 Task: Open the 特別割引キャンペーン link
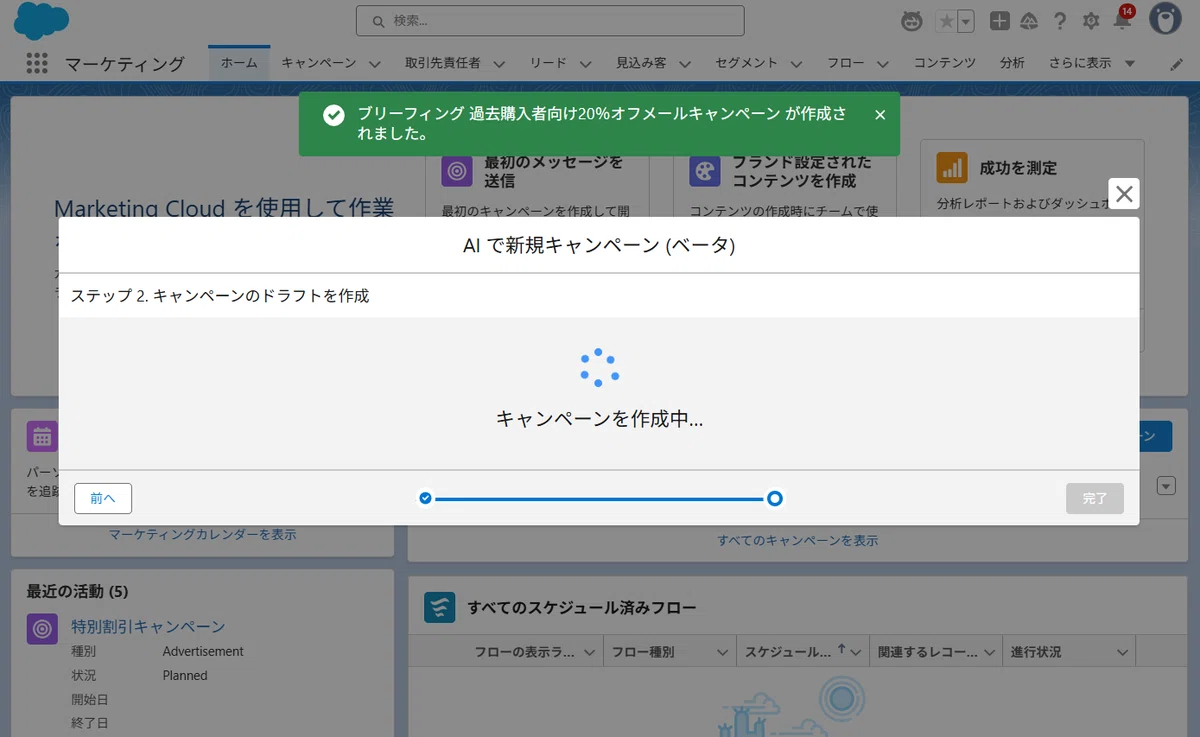[148, 626]
